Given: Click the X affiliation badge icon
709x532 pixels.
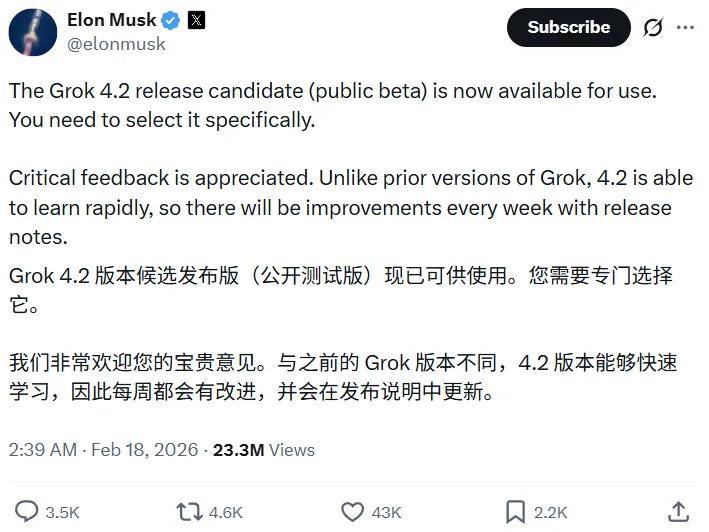Looking at the screenshot, I should [196, 20].
